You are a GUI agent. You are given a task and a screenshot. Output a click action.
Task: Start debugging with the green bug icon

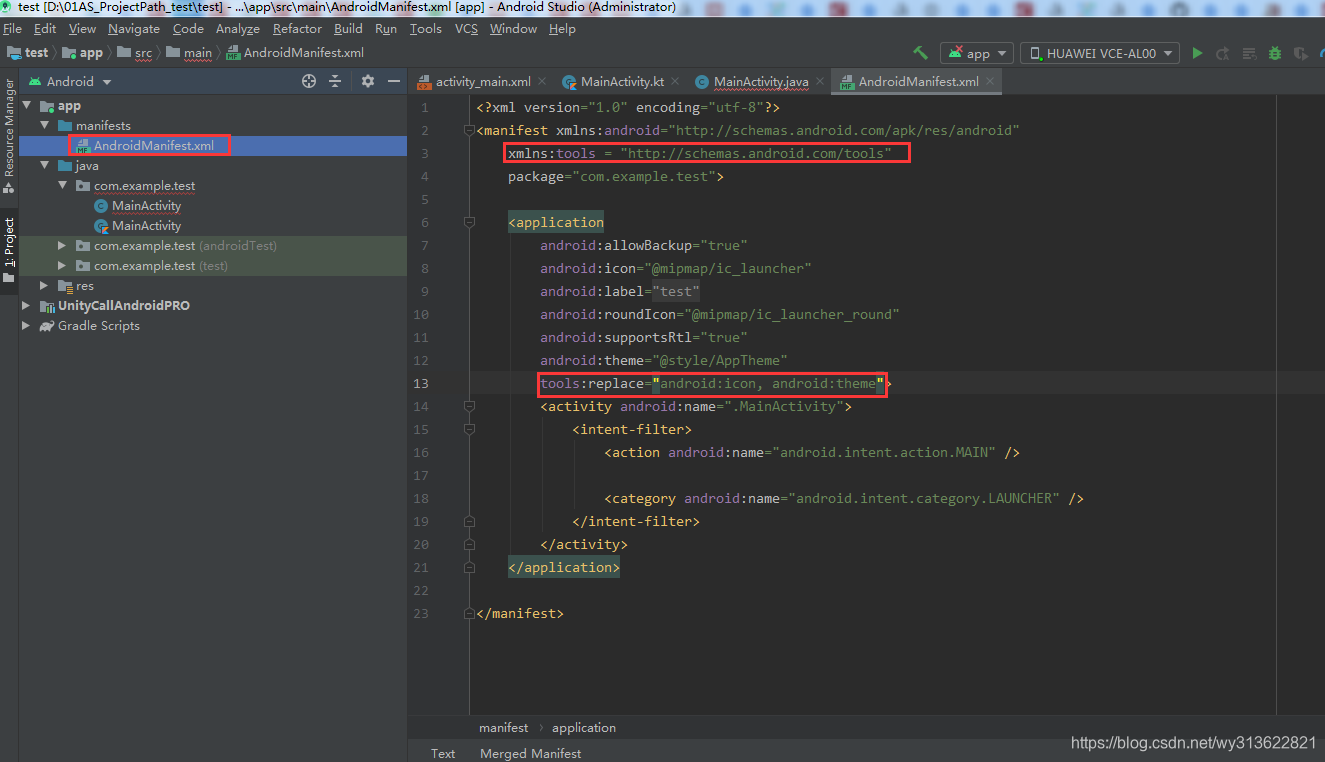point(1275,53)
